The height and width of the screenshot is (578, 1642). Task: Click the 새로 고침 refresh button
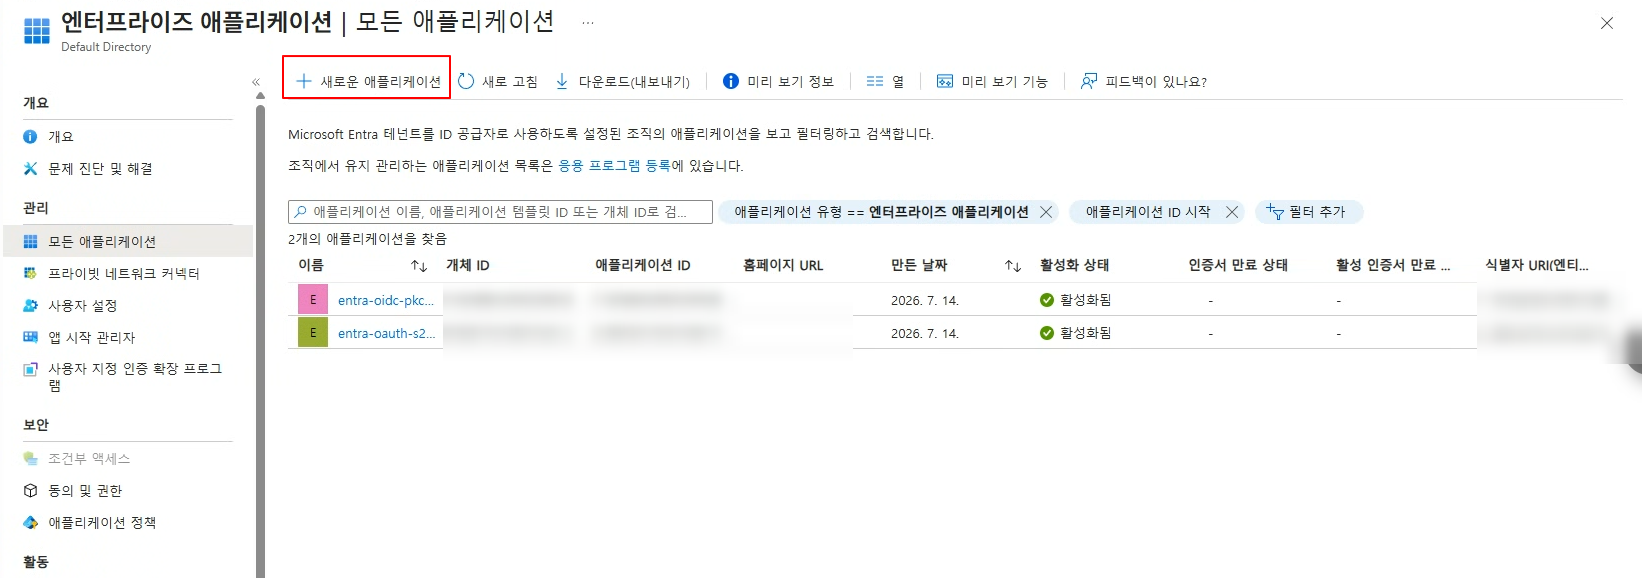coord(497,81)
